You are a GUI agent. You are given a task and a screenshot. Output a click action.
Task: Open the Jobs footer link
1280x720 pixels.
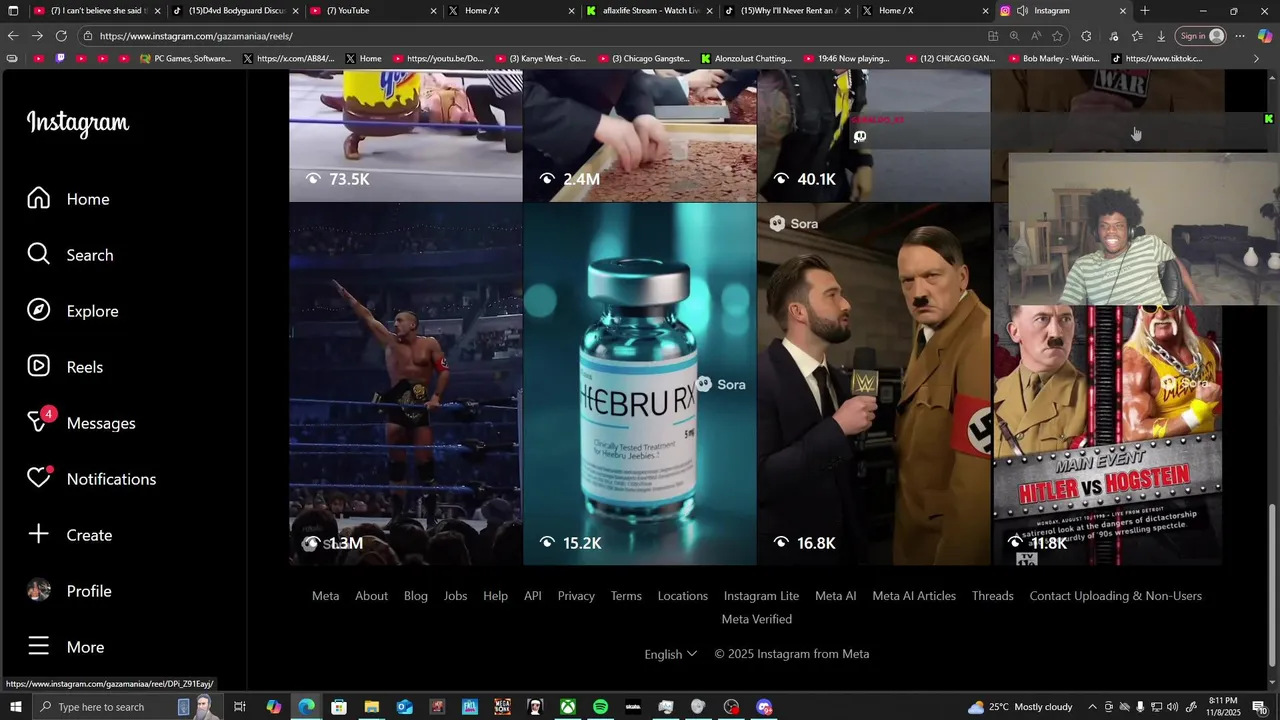(455, 596)
